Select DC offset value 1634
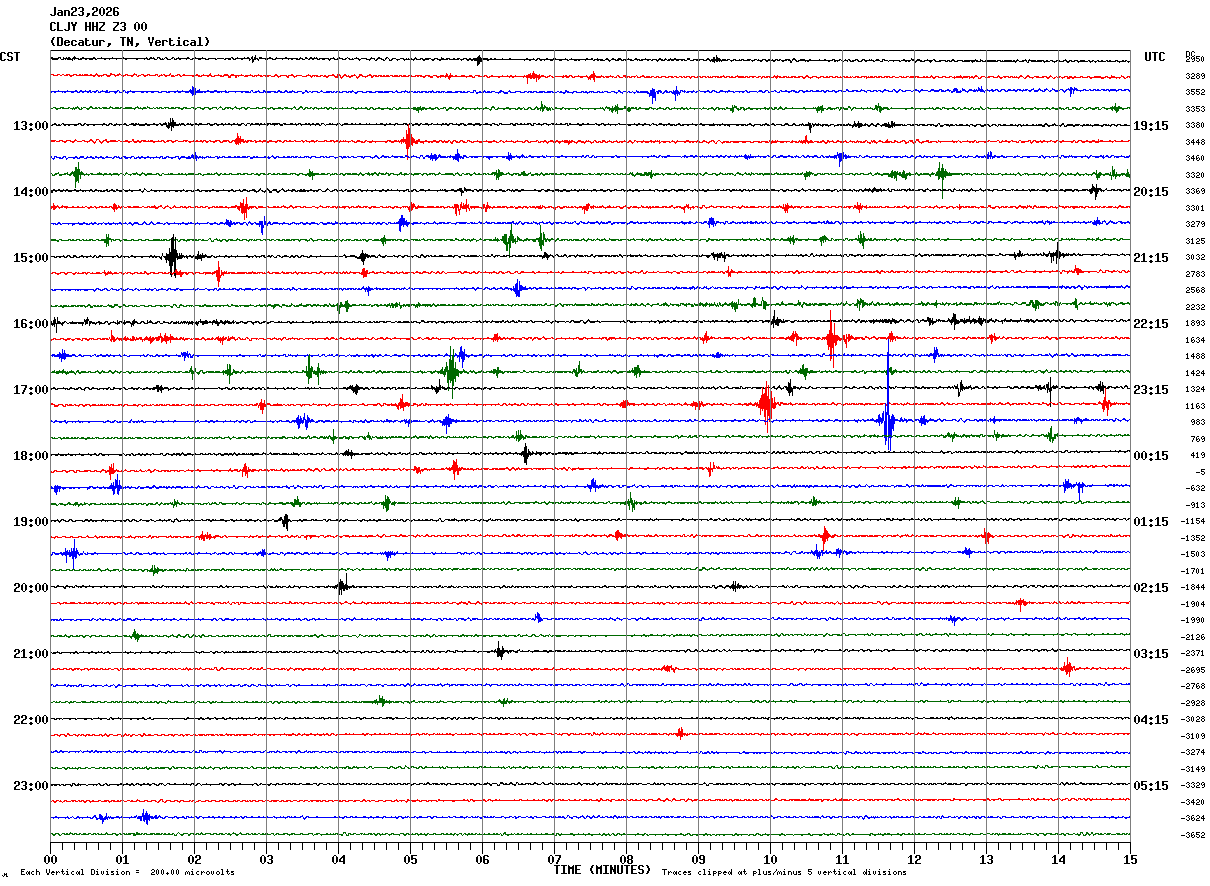Viewport: 1210px width, 886px height. (x=1195, y=340)
